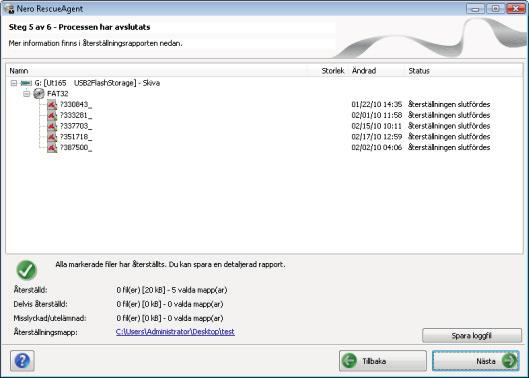Screen dimensions: 529x378
Task: Open the C:\Users\Administrator\Desktop\test recovery folder link
Action: (175, 332)
